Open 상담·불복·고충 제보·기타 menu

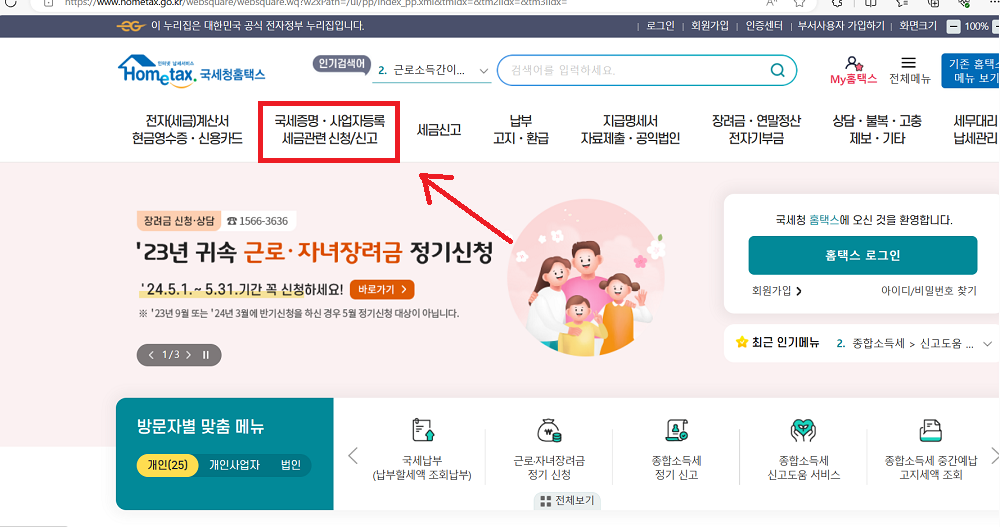pyautogui.click(x=877, y=130)
